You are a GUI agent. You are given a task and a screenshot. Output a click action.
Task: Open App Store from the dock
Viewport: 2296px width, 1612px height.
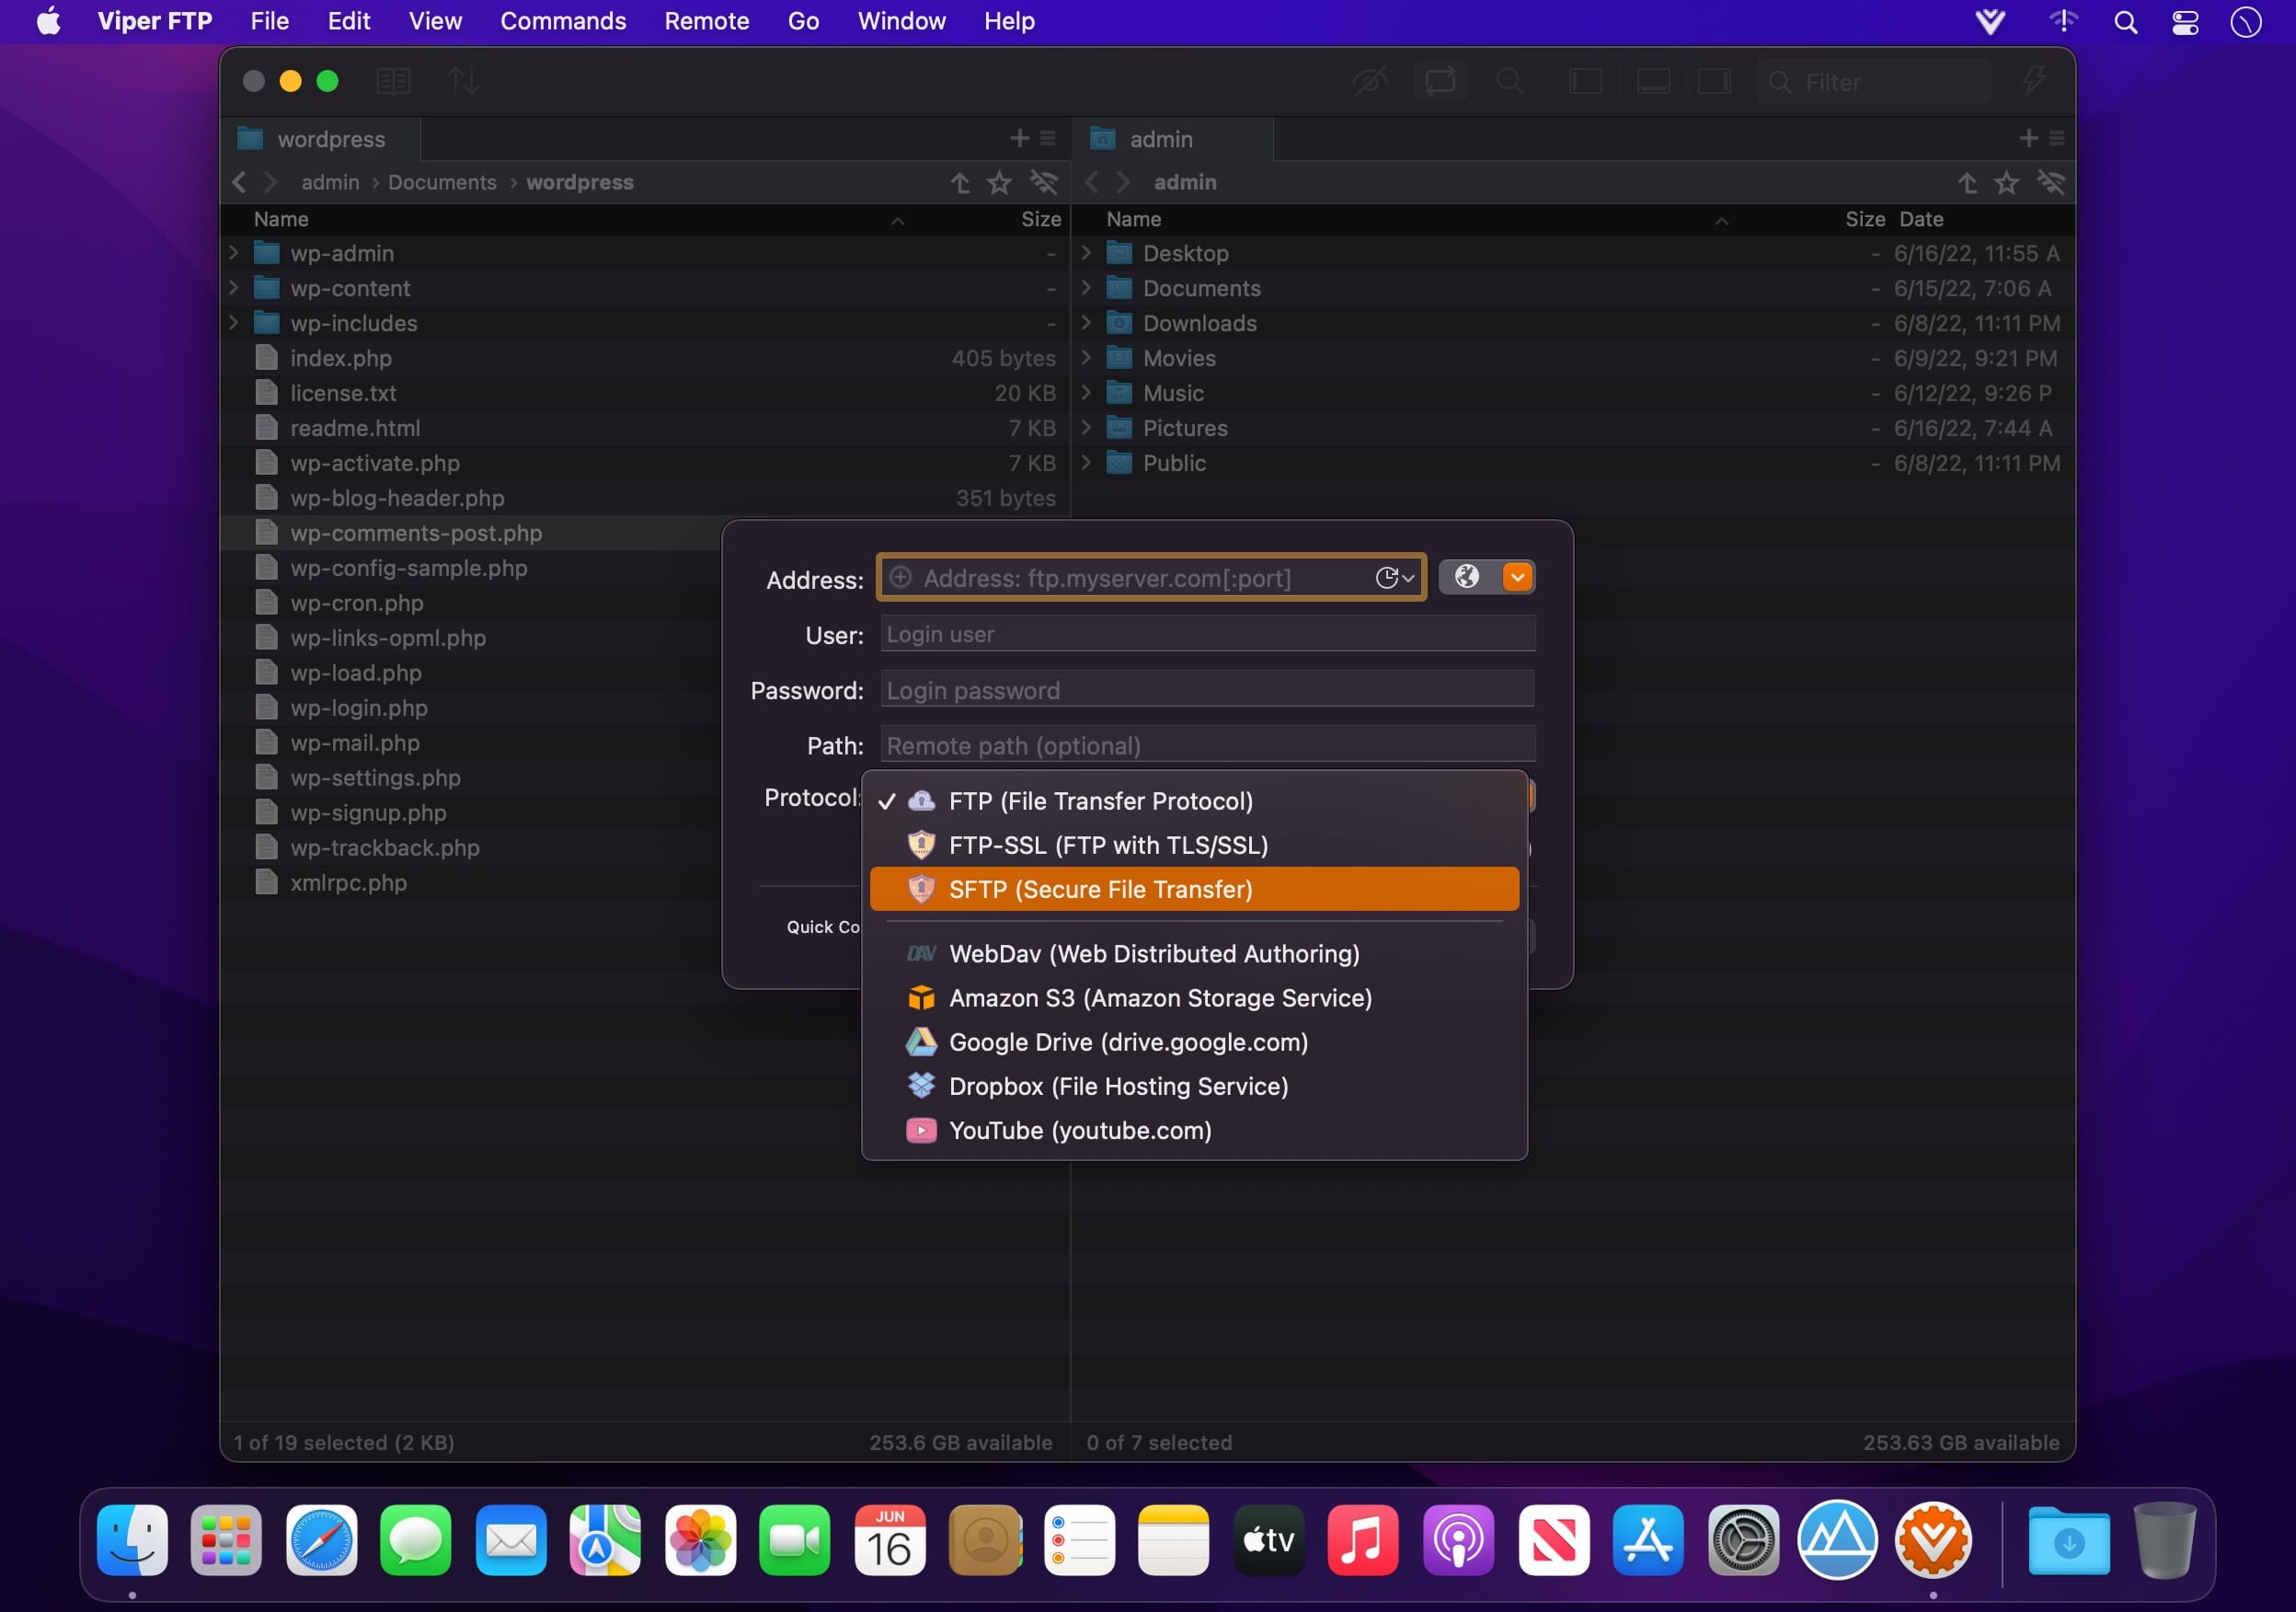[x=1647, y=1540]
